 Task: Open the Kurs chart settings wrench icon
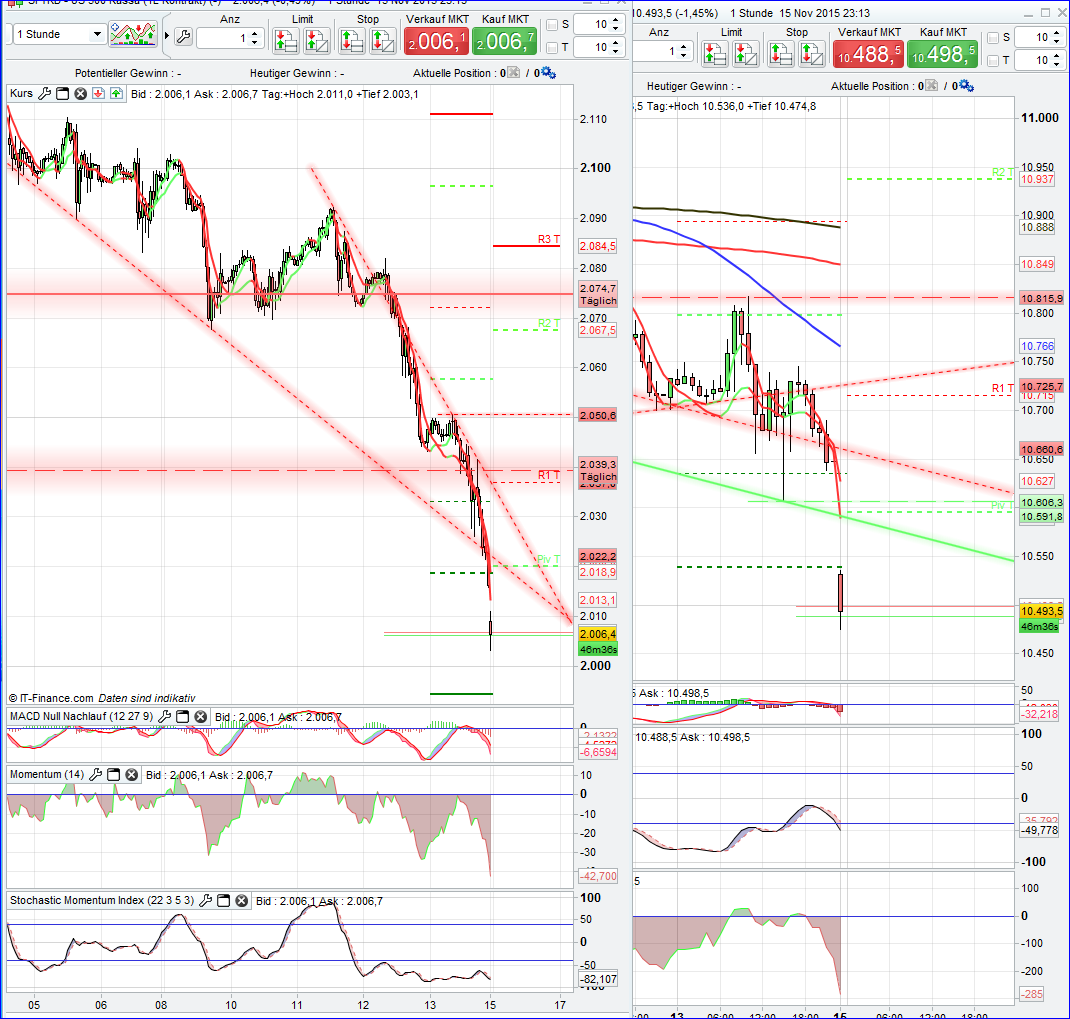click(45, 93)
